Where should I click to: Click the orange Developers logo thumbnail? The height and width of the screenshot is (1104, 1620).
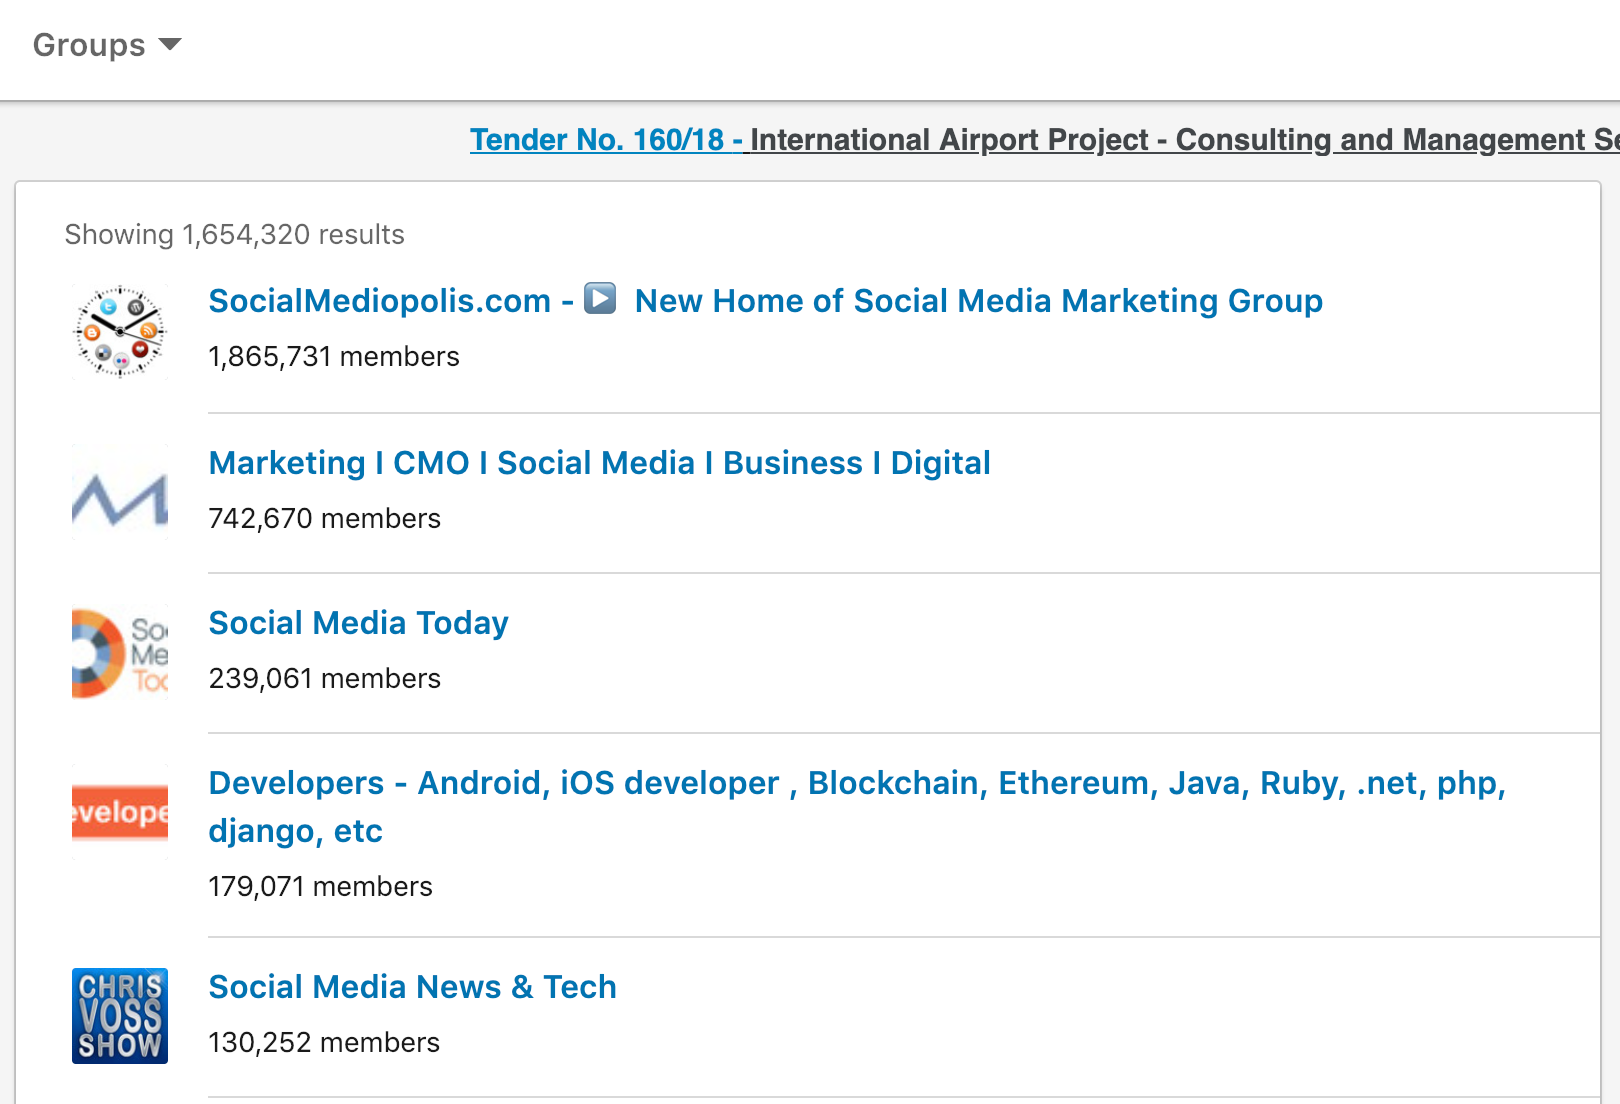tap(120, 812)
